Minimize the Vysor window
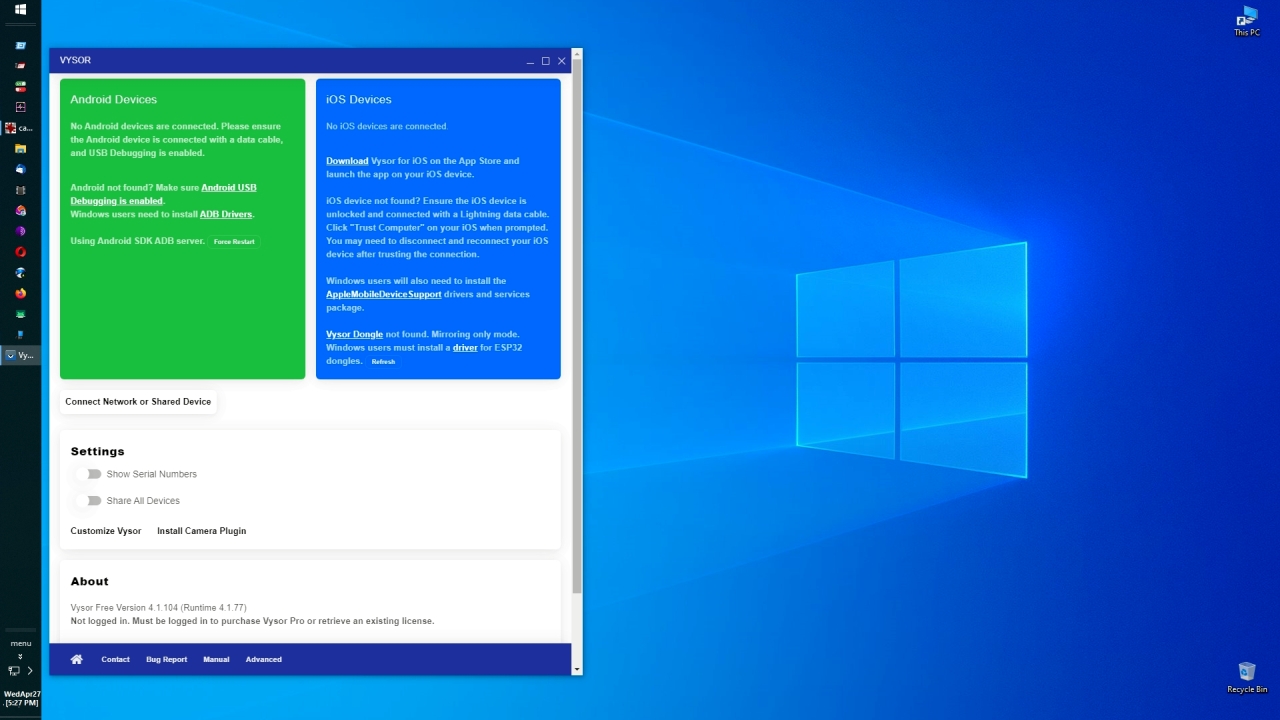Image resolution: width=1280 pixels, height=720 pixels. tap(530, 61)
